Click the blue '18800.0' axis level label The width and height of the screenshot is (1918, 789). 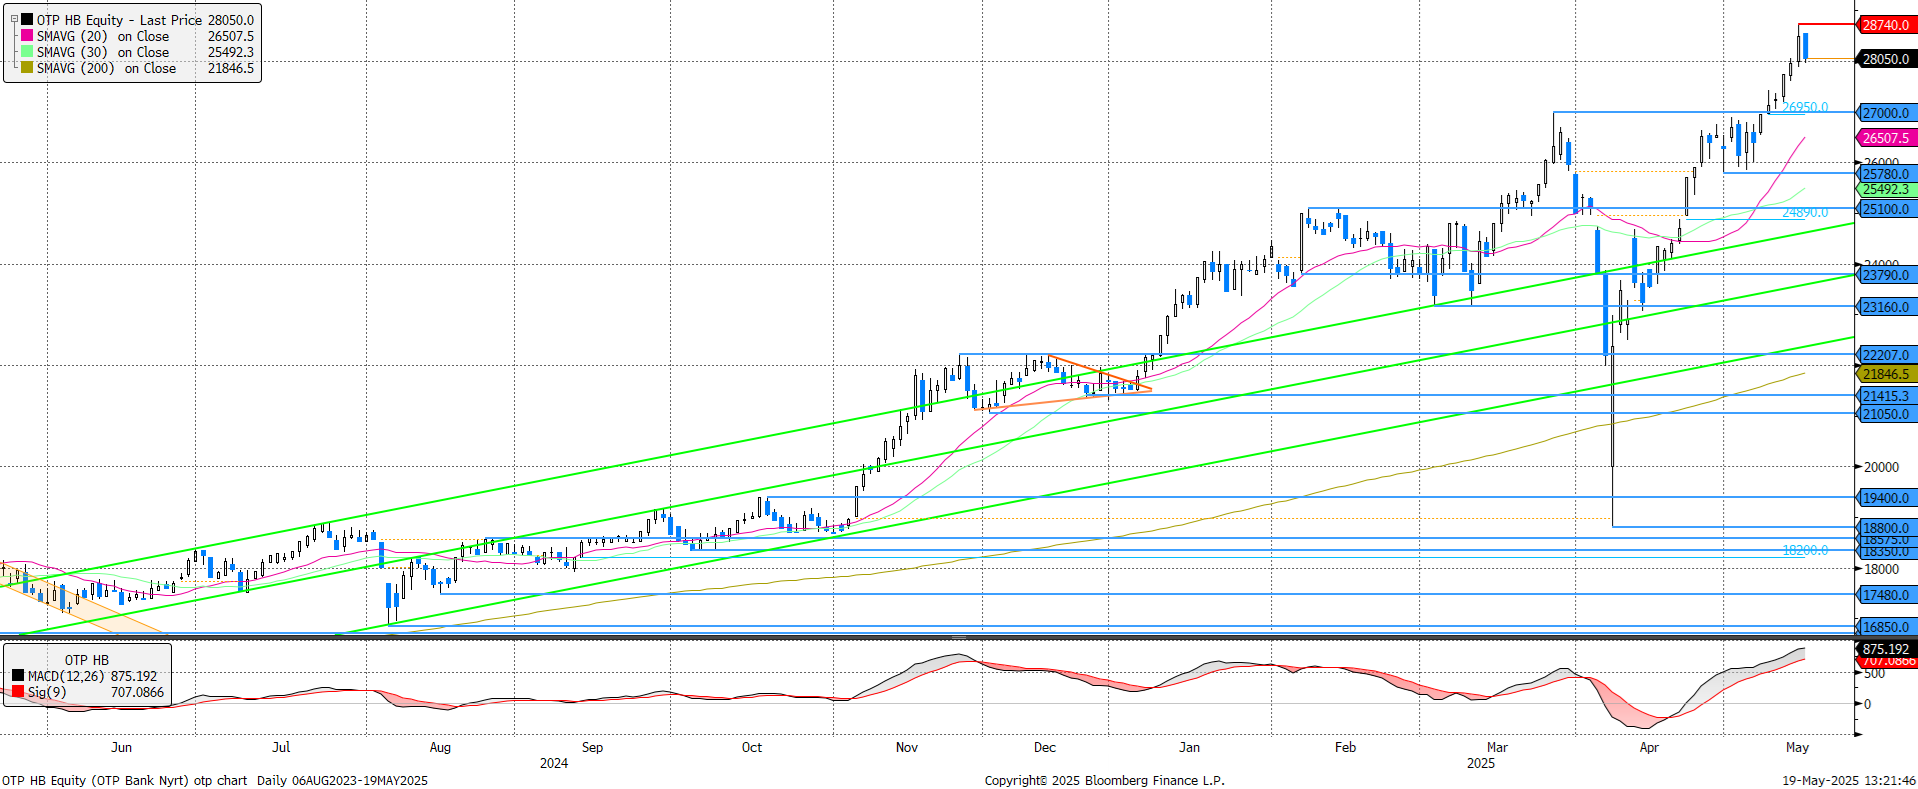(1886, 528)
